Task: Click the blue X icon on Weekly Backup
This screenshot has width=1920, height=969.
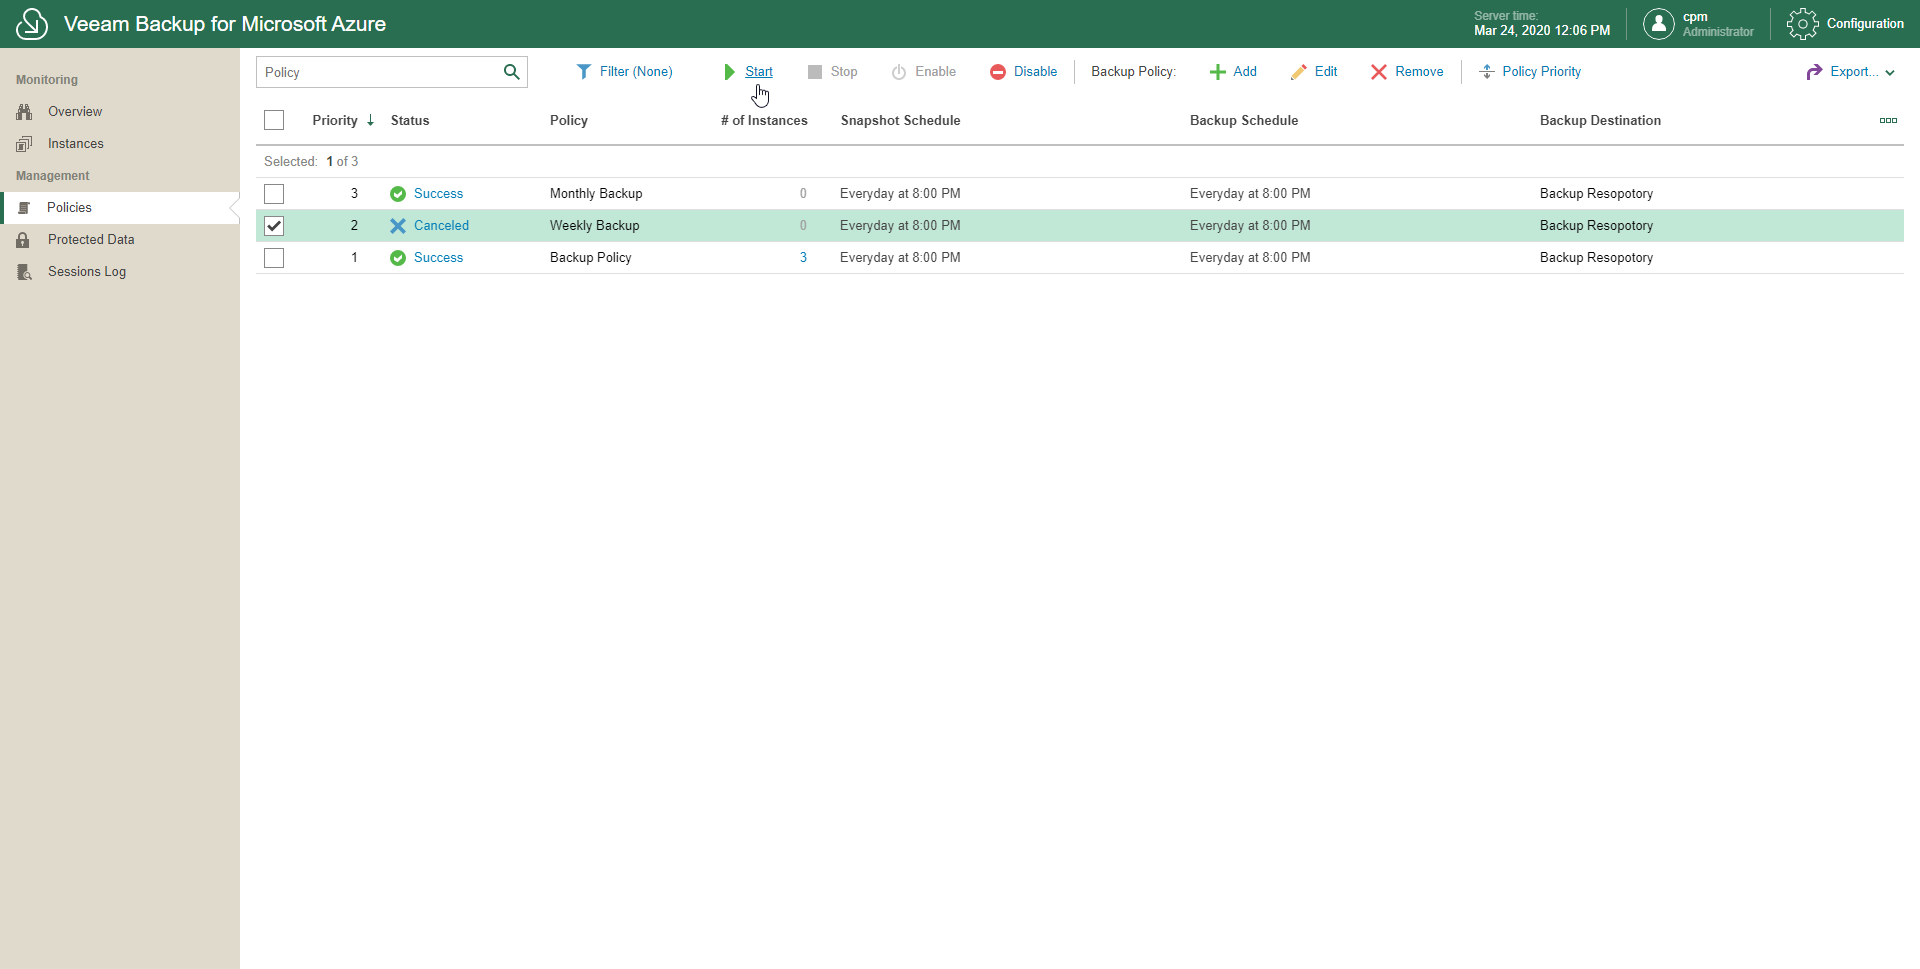Action: coord(398,226)
